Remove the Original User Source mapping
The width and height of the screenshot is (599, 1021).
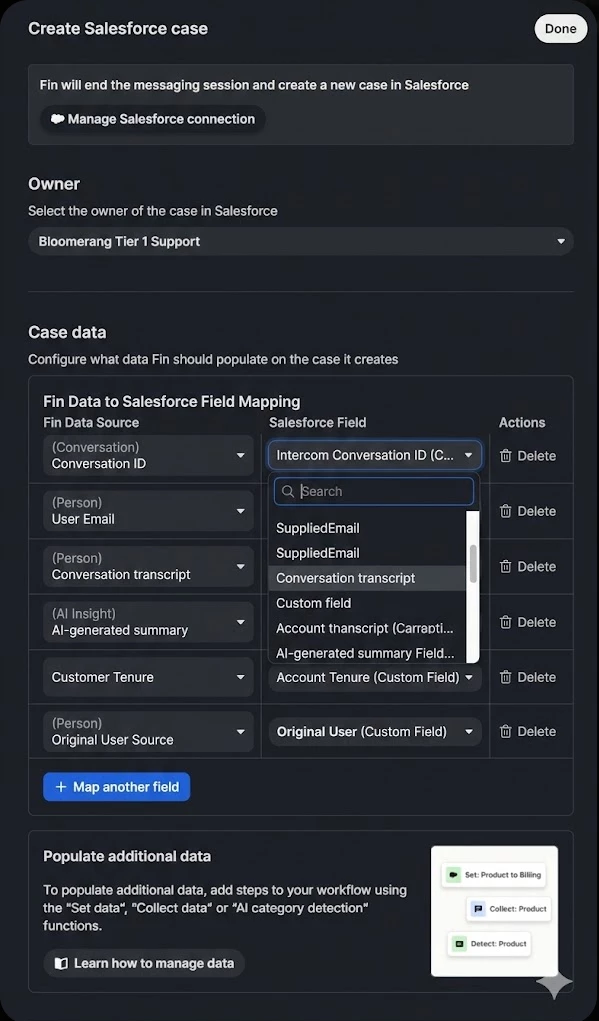(527, 731)
